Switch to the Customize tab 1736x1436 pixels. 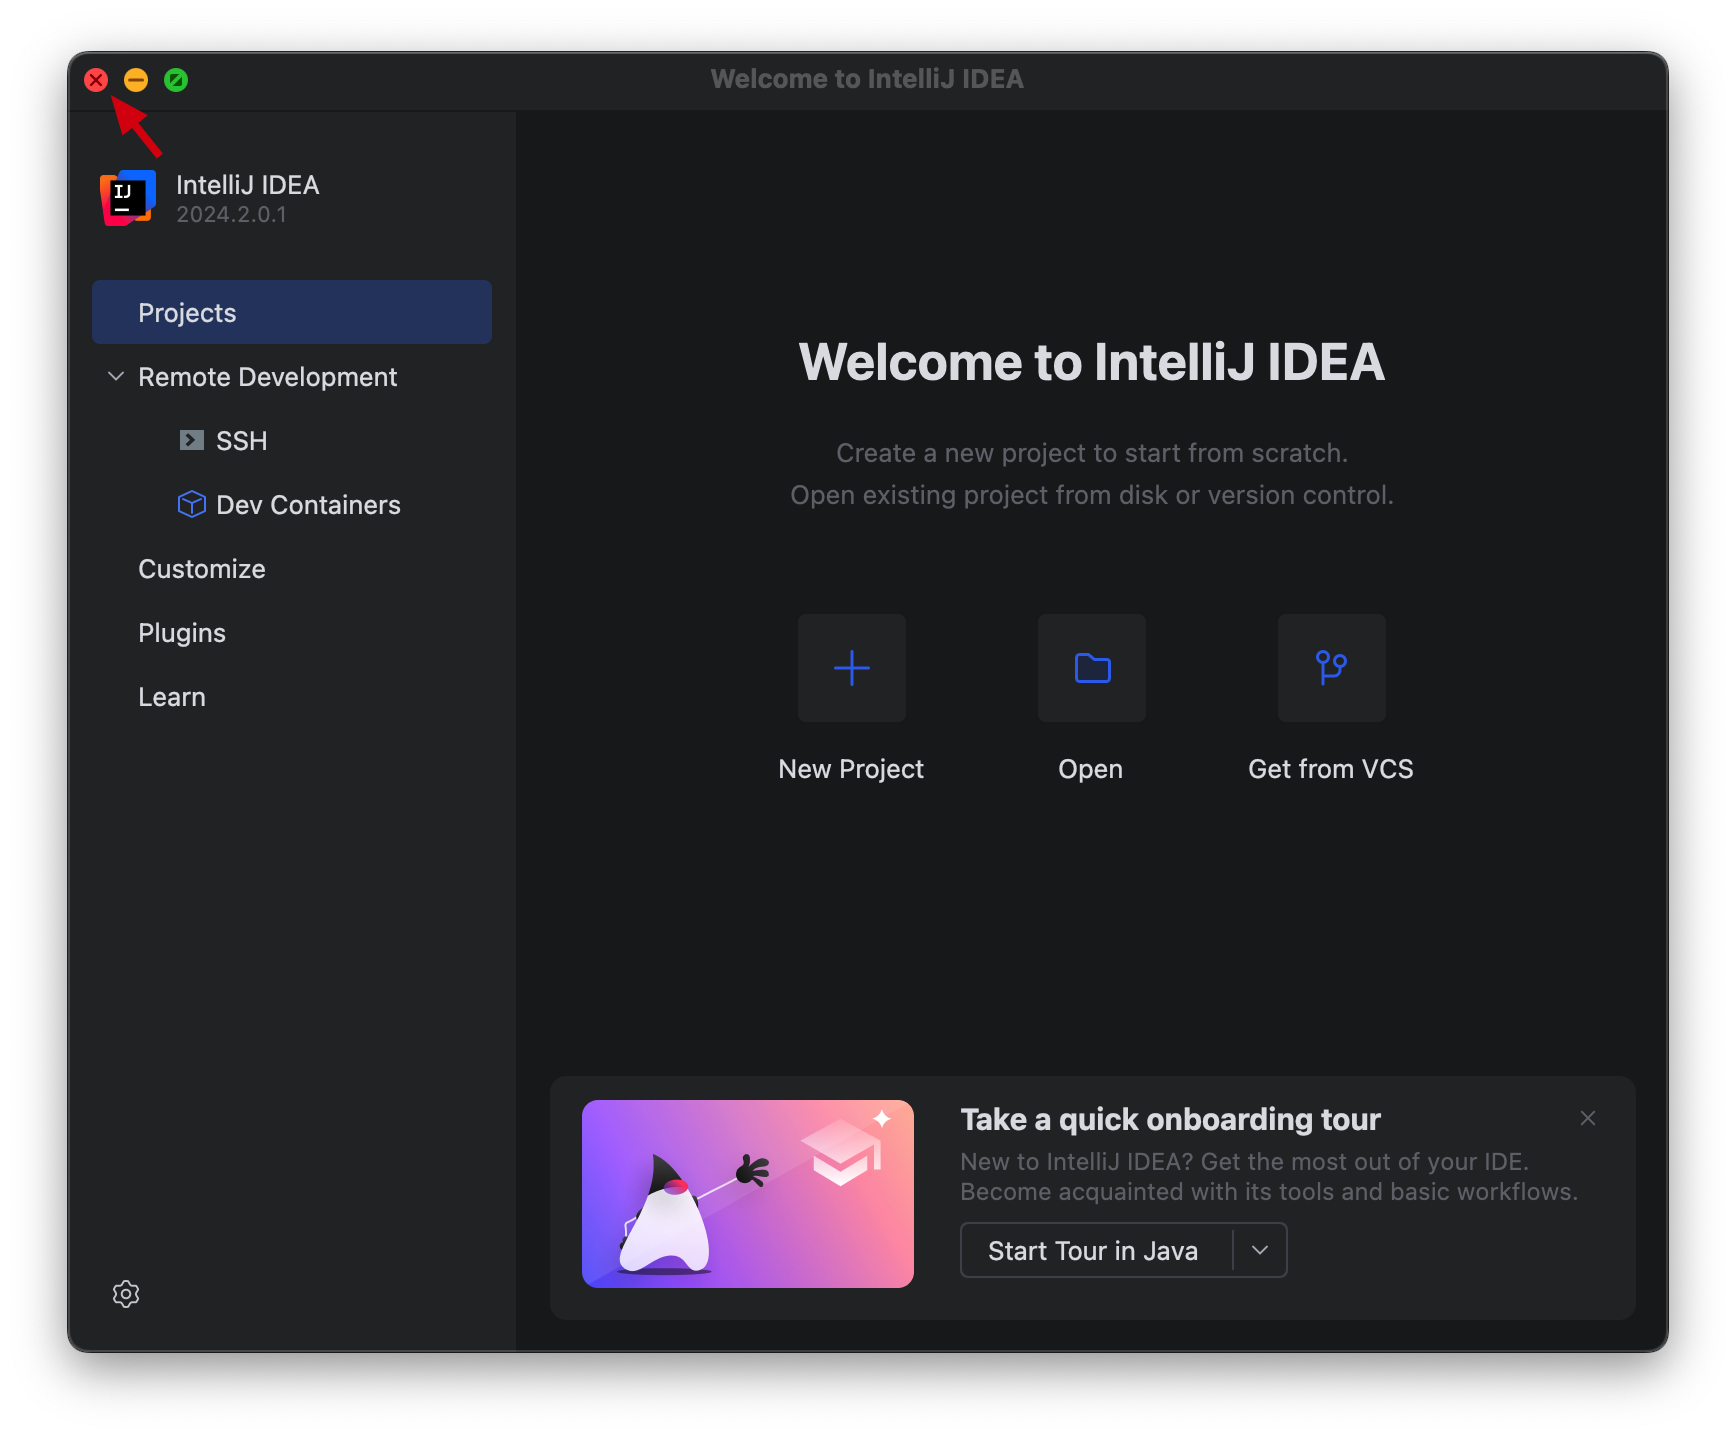(202, 569)
